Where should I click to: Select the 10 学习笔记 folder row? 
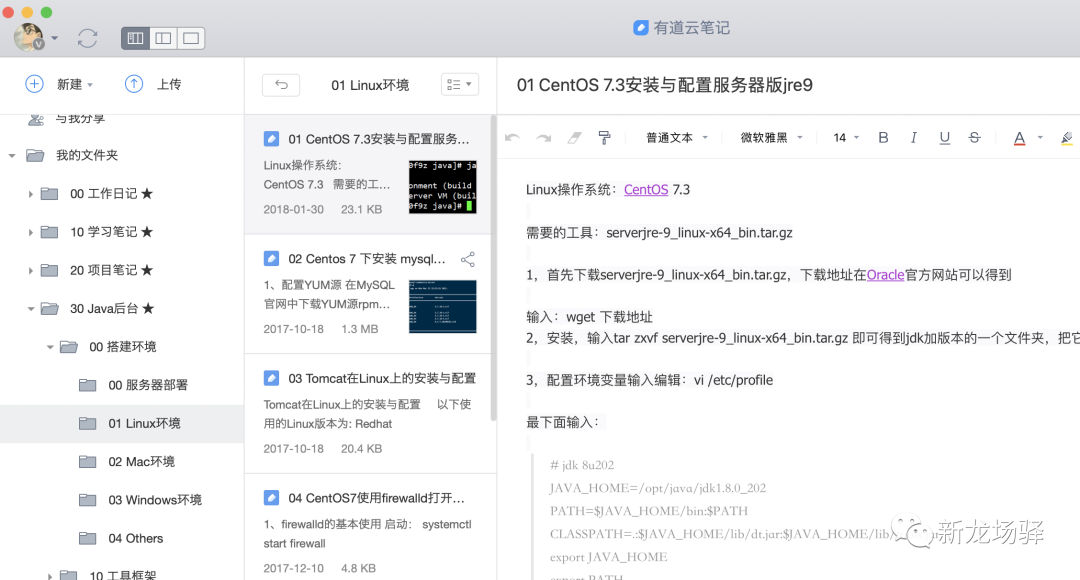pyautogui.click(x=122, y=232)
